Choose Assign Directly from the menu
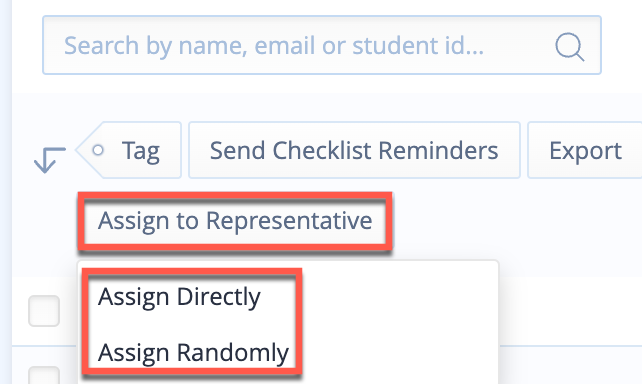The image size is (642, 384). click(x=179, y=296)
